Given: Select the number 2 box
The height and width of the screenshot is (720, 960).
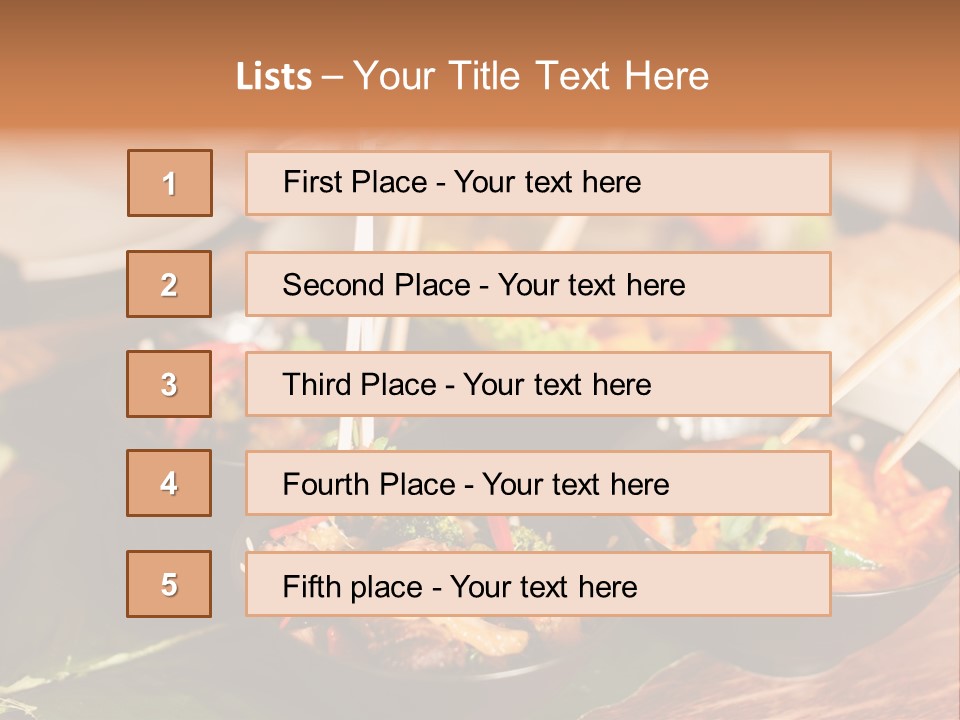Looking at the screenshot, I should [169, 284].
